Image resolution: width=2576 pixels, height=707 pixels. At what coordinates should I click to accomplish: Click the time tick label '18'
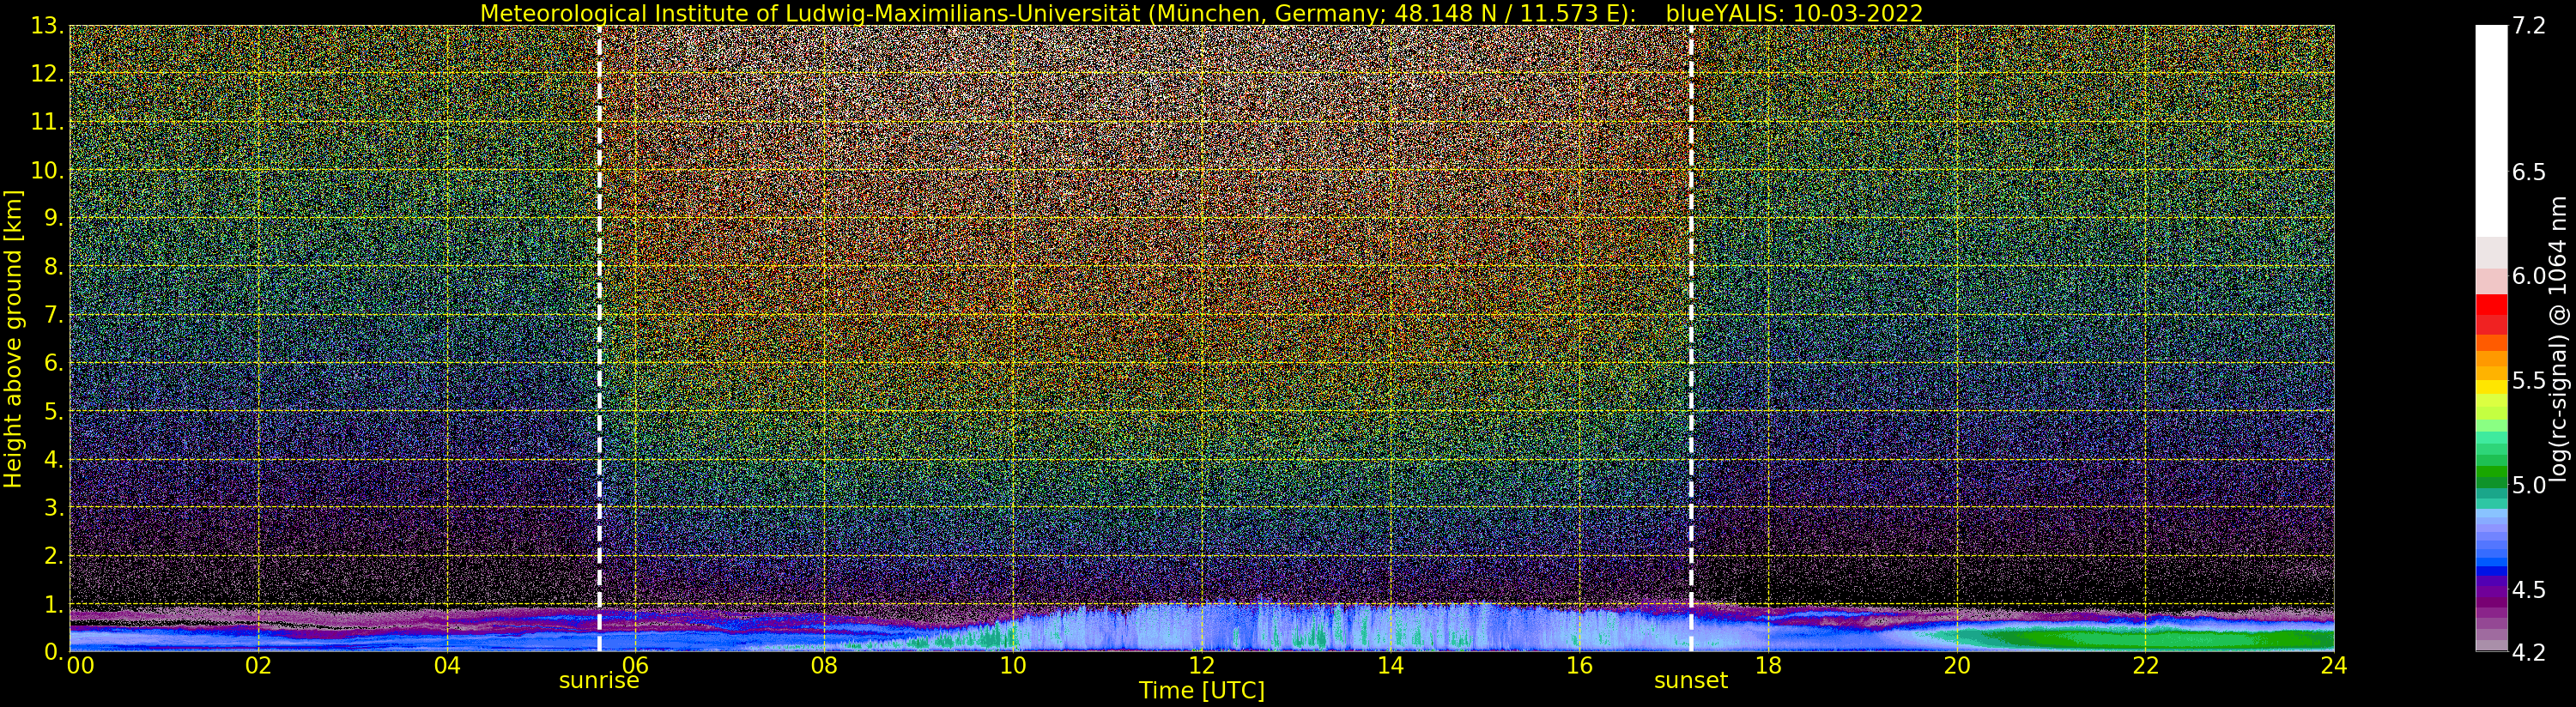click(1768, 666)
